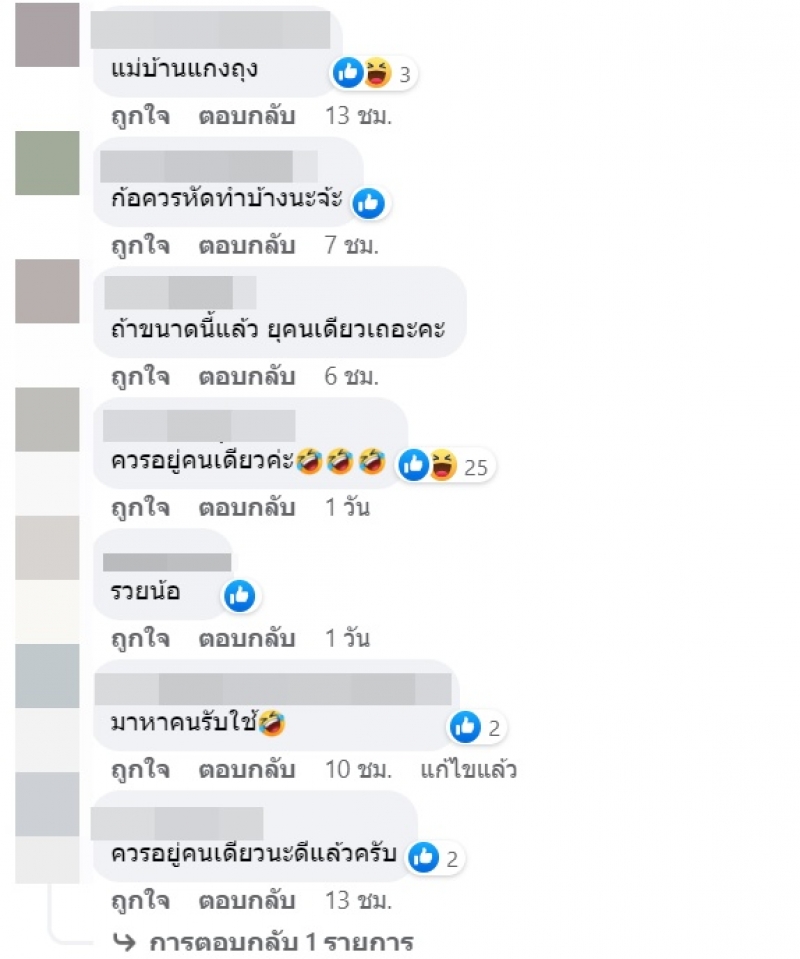
Task: Click the like reaction beside the count 25
Action: 414,465
